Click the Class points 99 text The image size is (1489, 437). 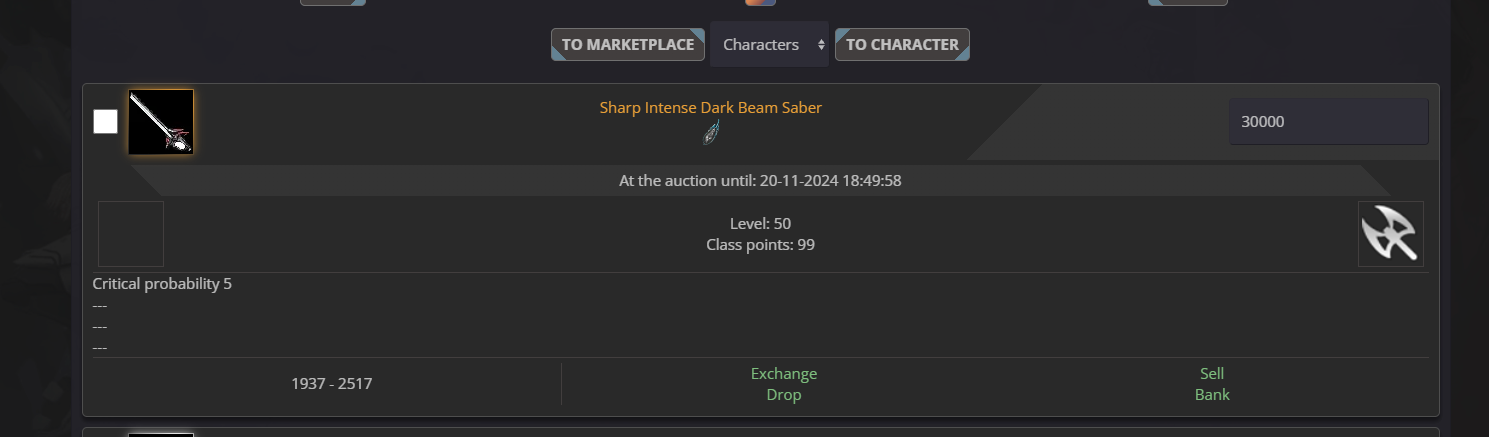pyautogui.click(x=760, y=244)
